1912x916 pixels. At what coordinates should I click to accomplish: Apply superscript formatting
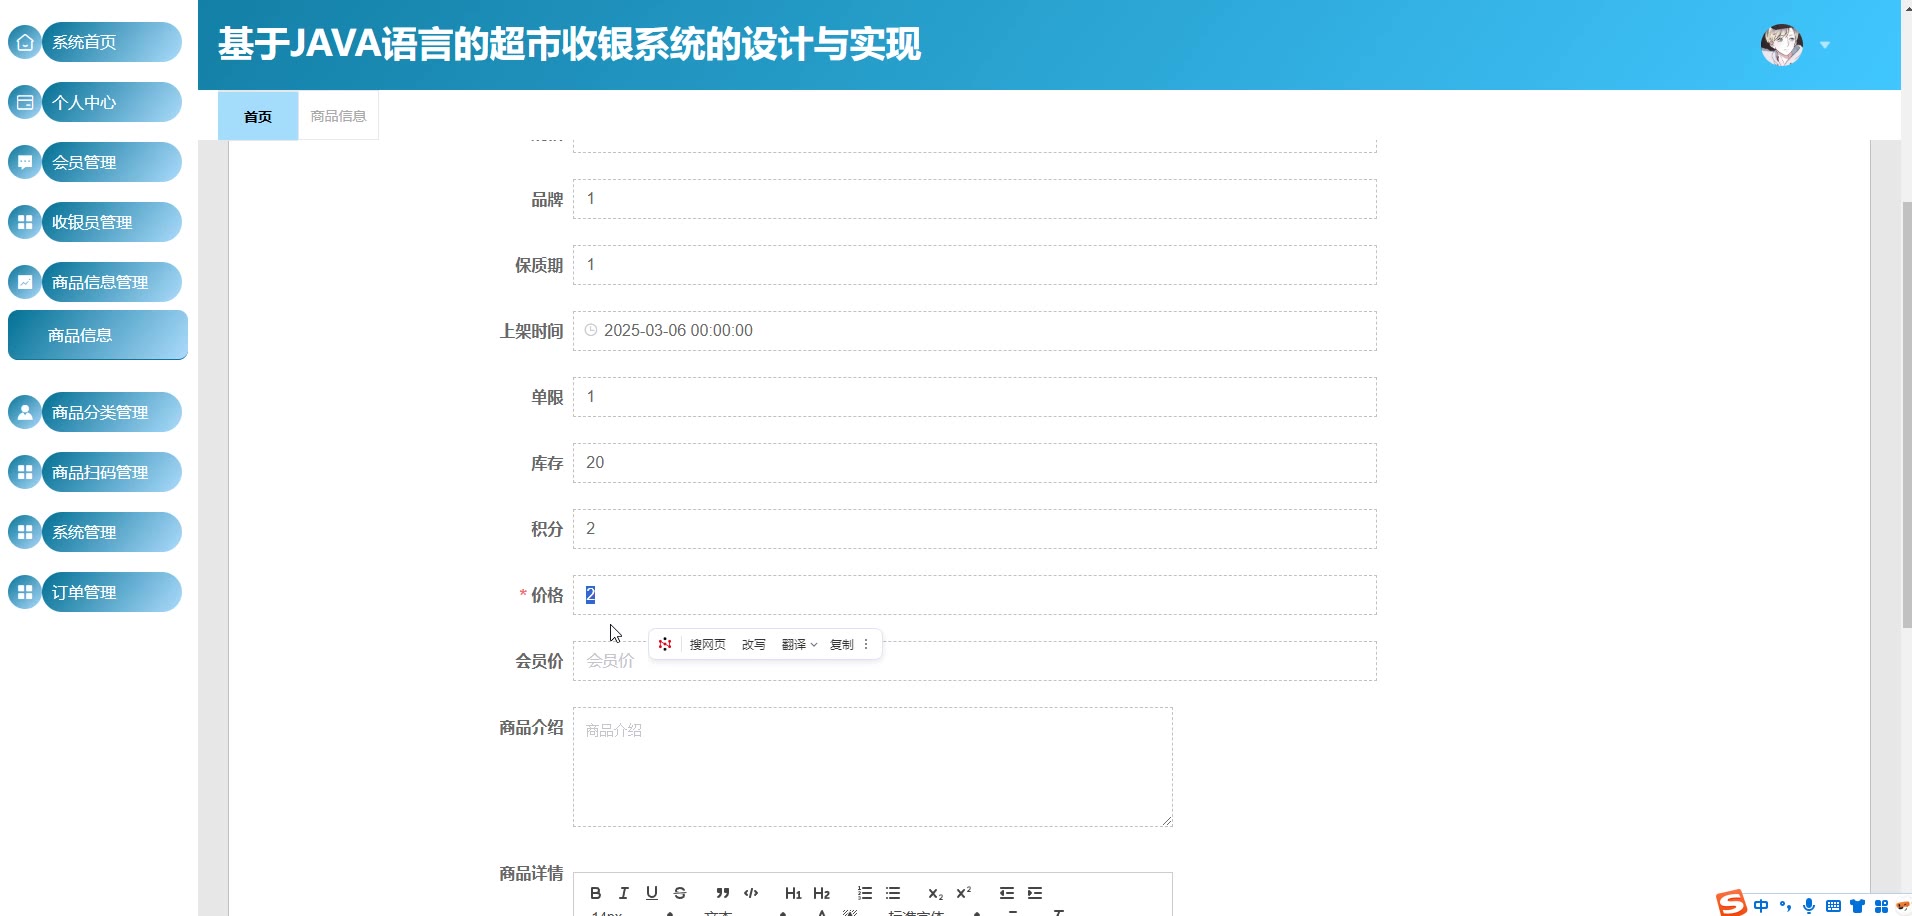point(964,893)
